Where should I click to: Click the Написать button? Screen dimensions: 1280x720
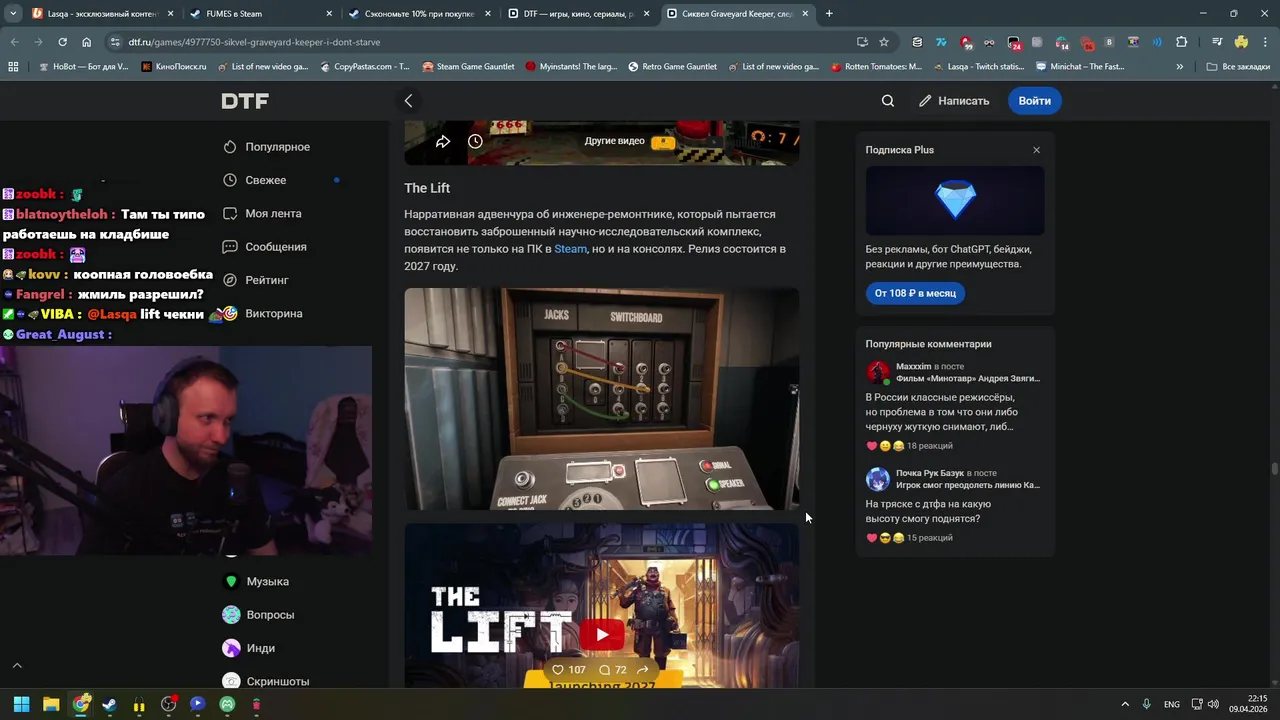click(954, 101)
